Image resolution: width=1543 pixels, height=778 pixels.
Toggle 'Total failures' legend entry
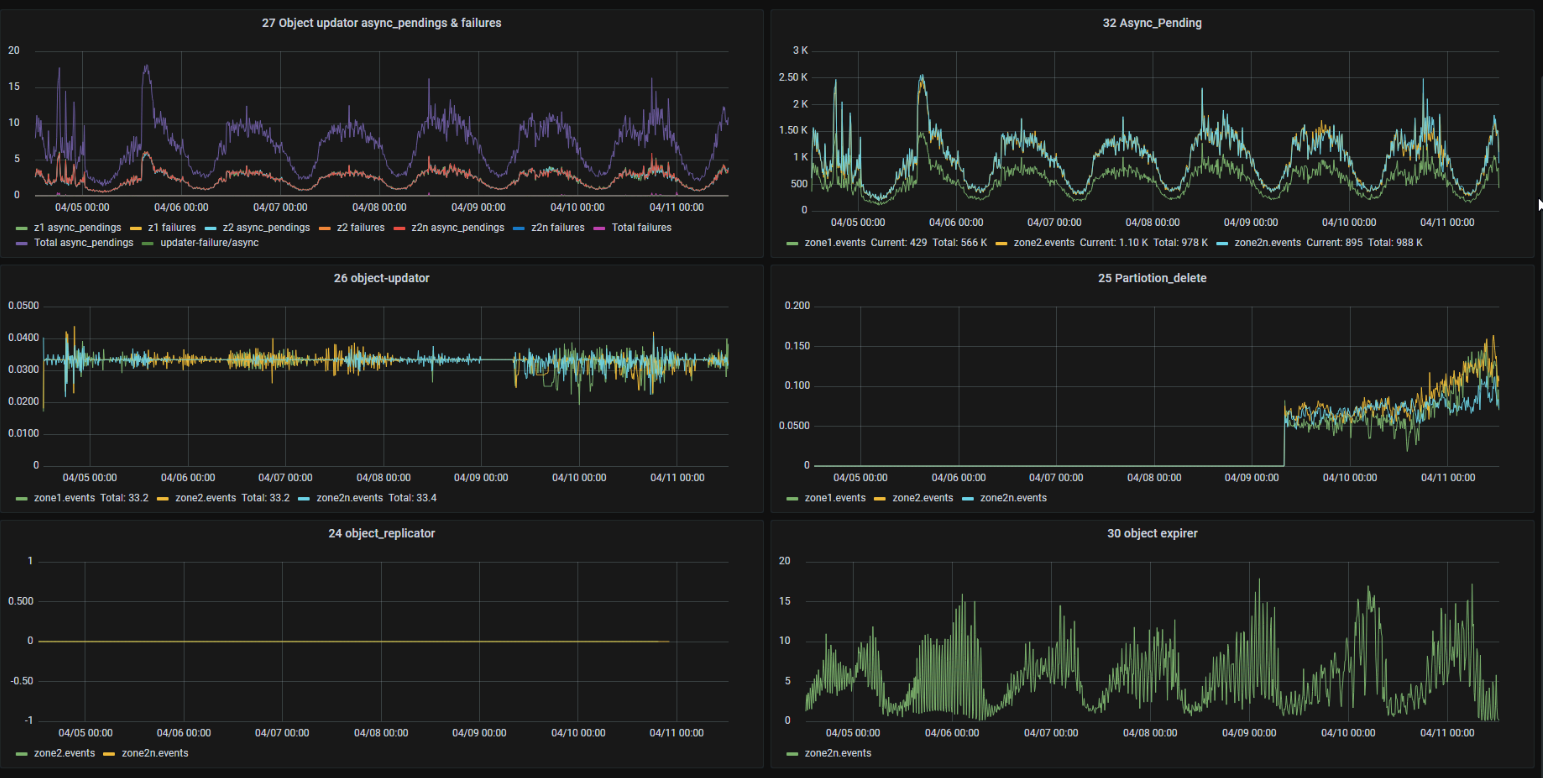[x=641, y=228]
